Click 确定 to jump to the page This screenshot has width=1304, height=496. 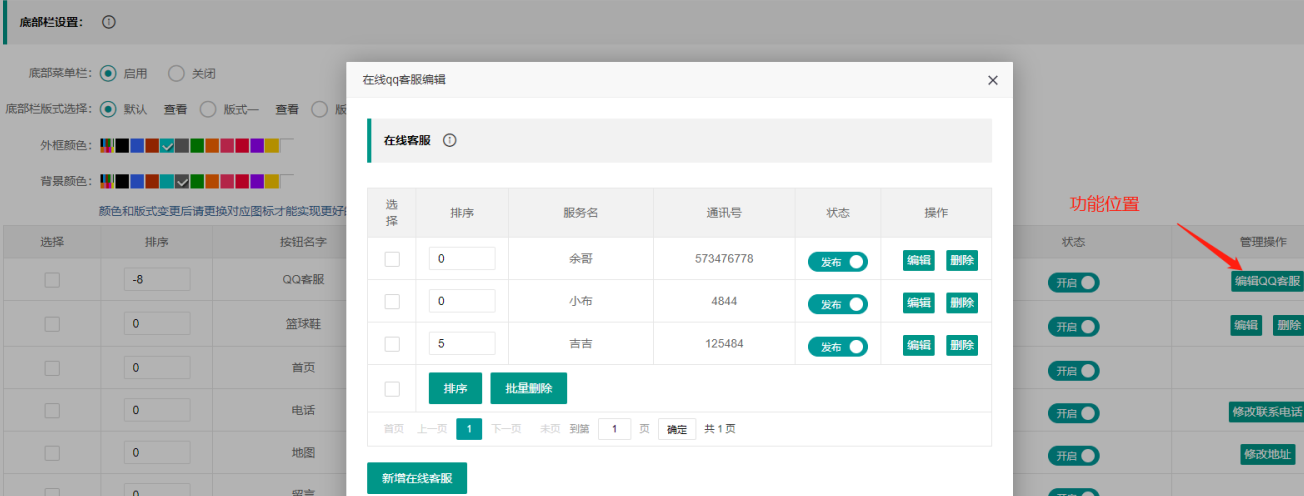coord(677,429)
